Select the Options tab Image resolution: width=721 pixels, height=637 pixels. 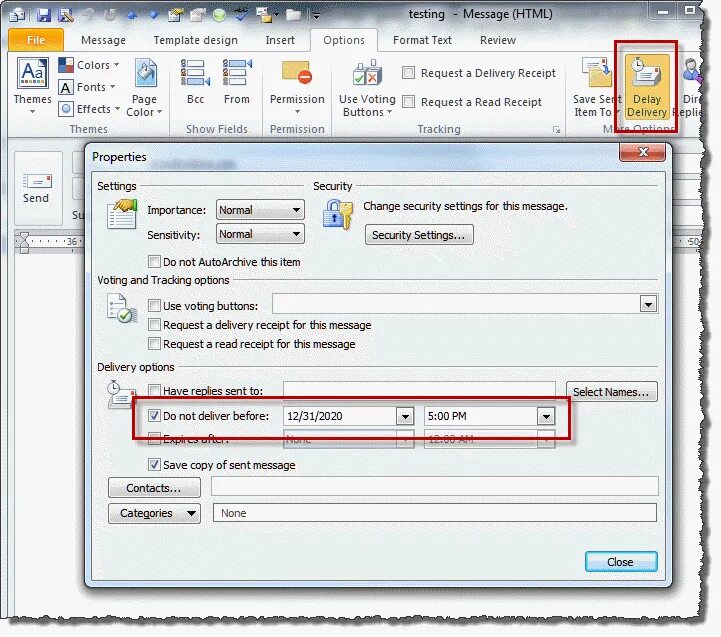pyautogui.click(x=343, y=40)
